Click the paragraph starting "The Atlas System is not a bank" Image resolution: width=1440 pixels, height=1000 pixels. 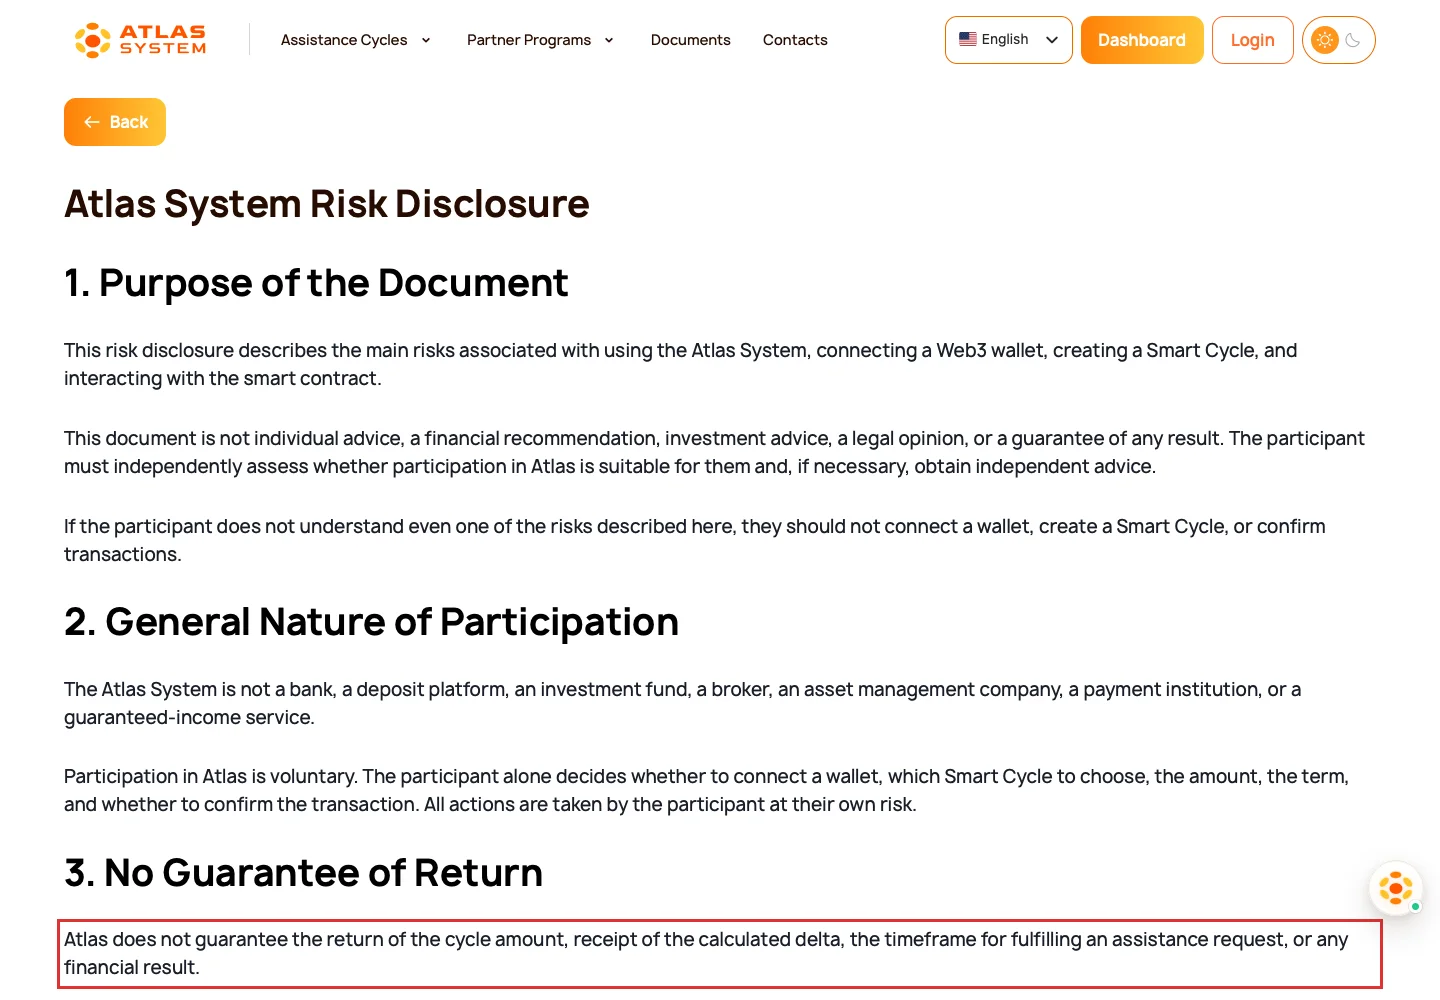pyautogui.click(x=683, y=703)
